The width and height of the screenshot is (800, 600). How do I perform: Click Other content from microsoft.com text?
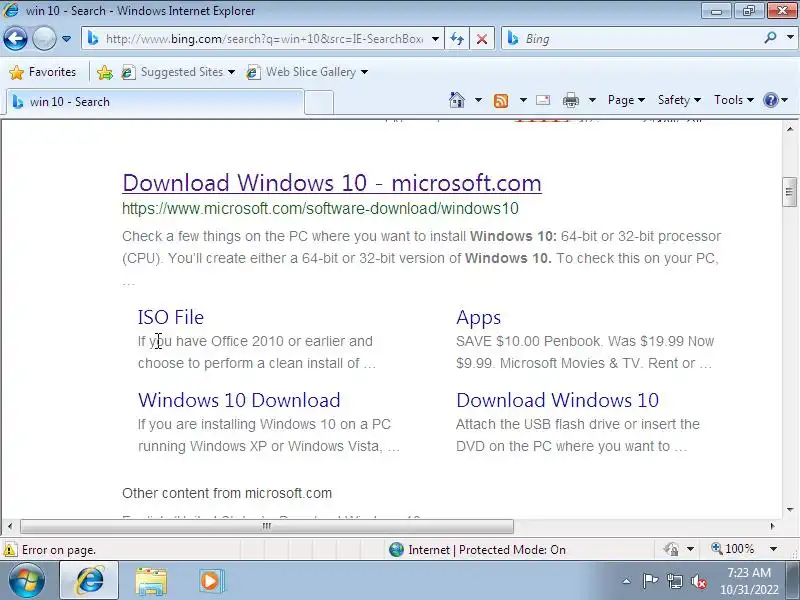227,493
